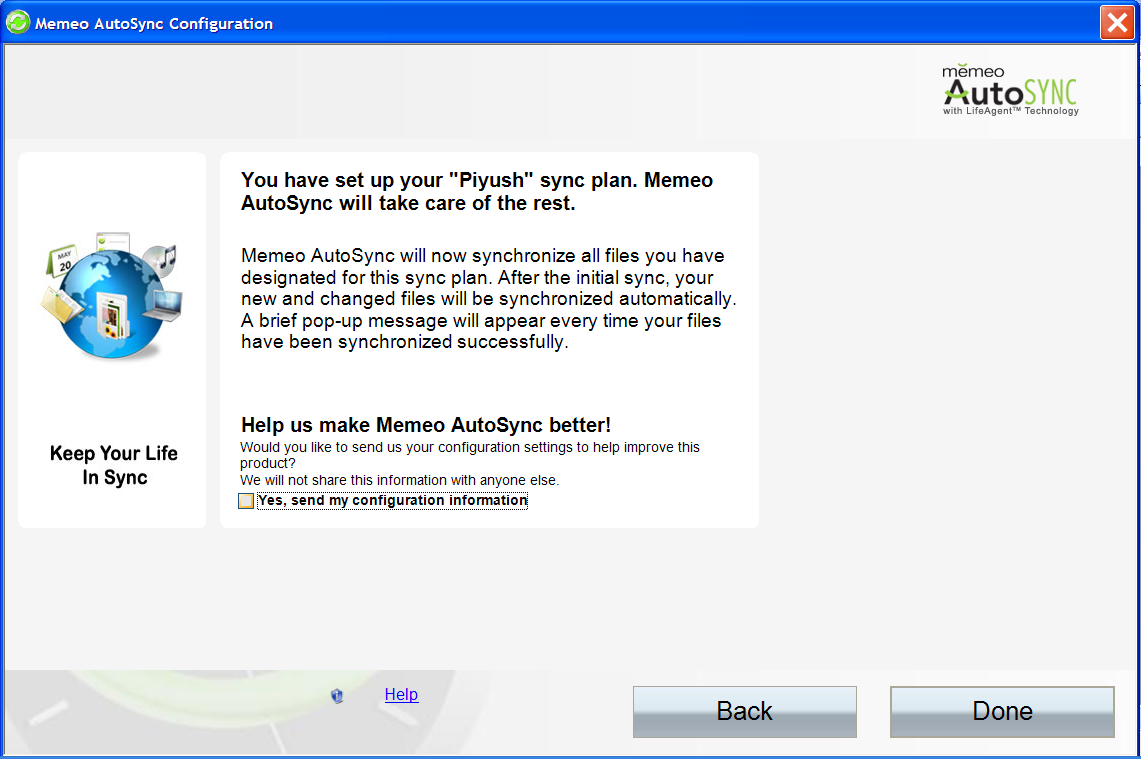Screen dimensions: 1141x759
Task: Go back with the Back button
Action: coord(744,711)
